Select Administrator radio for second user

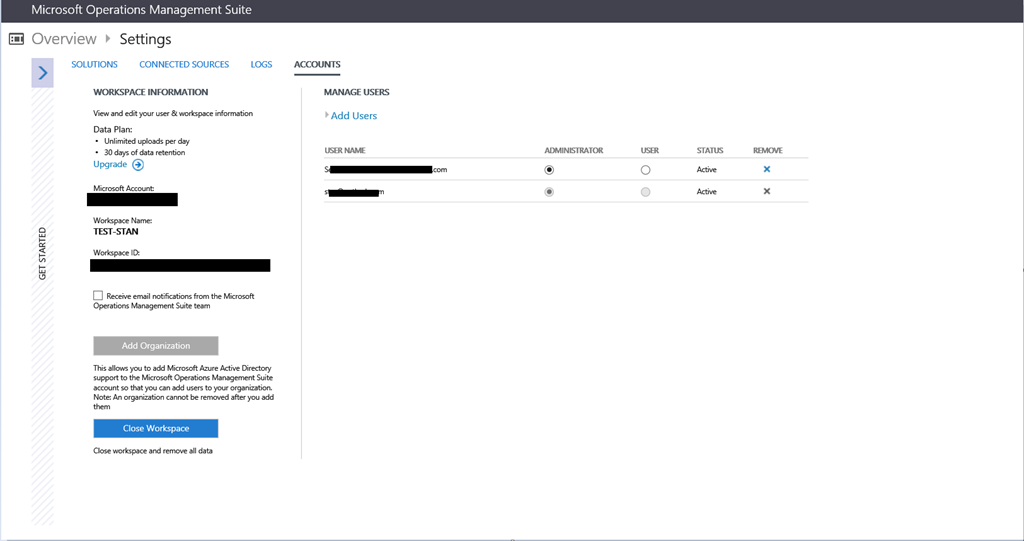[549, 191]
